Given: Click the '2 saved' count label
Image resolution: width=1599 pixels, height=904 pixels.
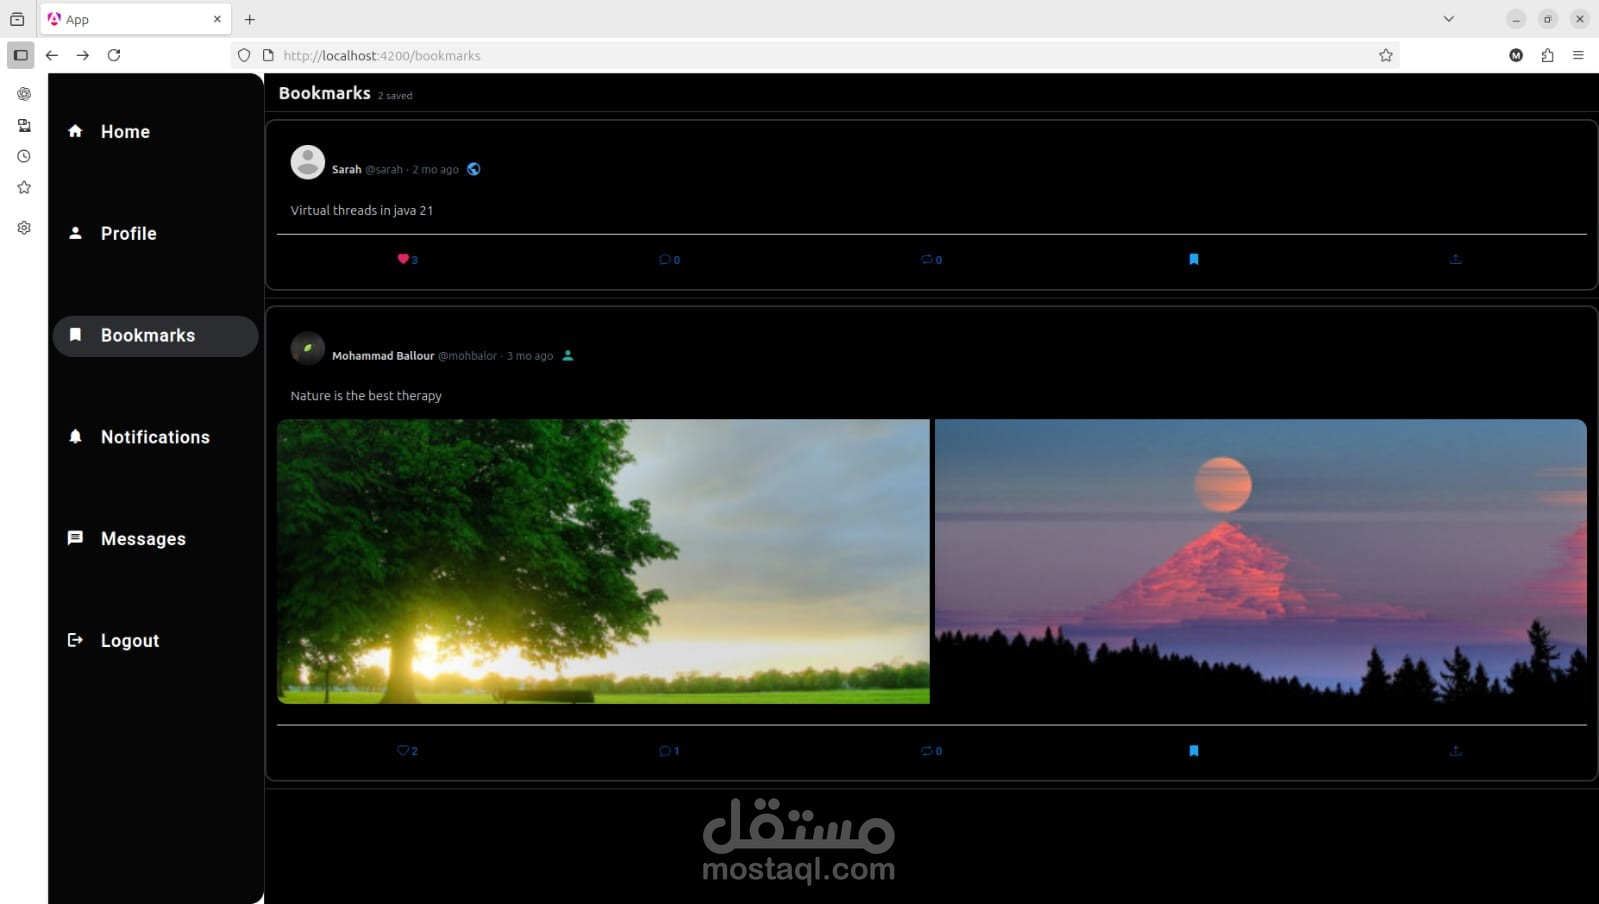Looking at the screenshot, I should pyautogui.click(x=395, y=96).
